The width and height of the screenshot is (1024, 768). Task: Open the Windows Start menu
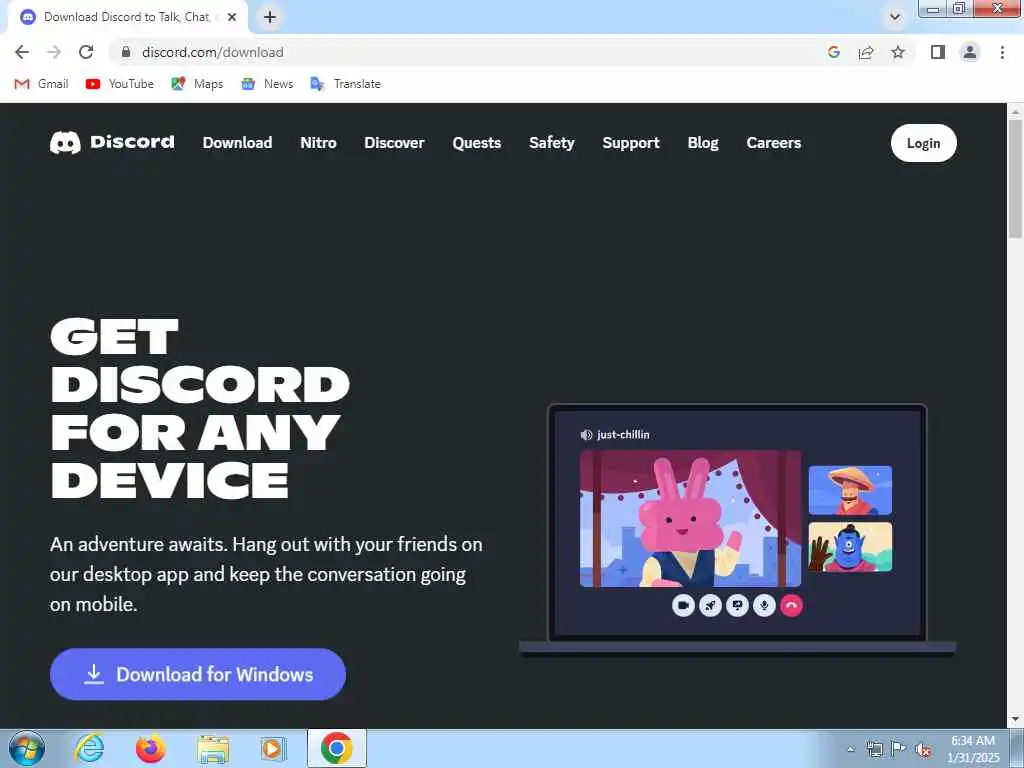point(27,748)
